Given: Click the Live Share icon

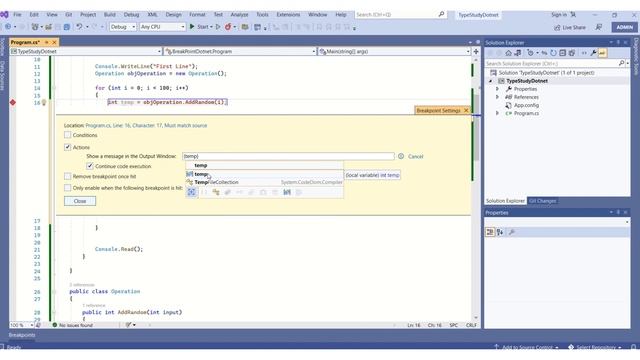Looking at the screenshot, I should (x=557, y=27).
